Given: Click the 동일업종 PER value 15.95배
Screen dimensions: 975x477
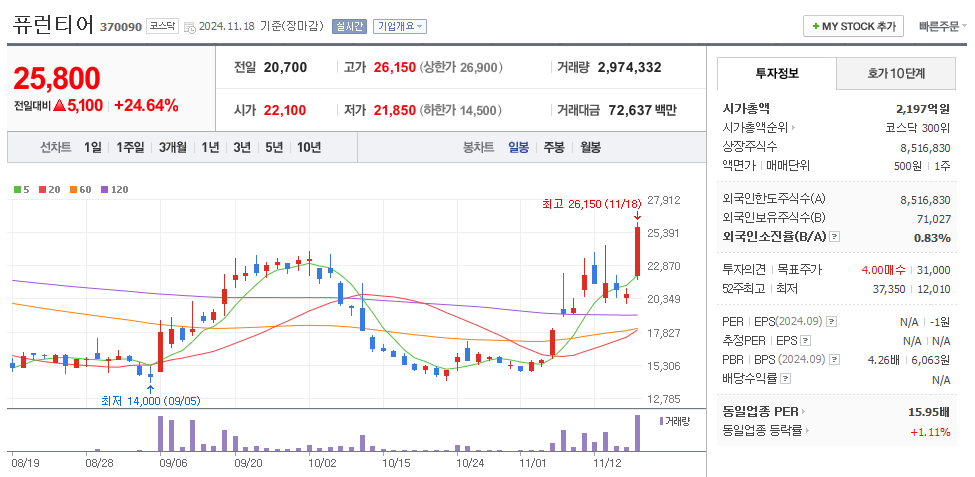Looking at the screenshot, I should [929, 411].
